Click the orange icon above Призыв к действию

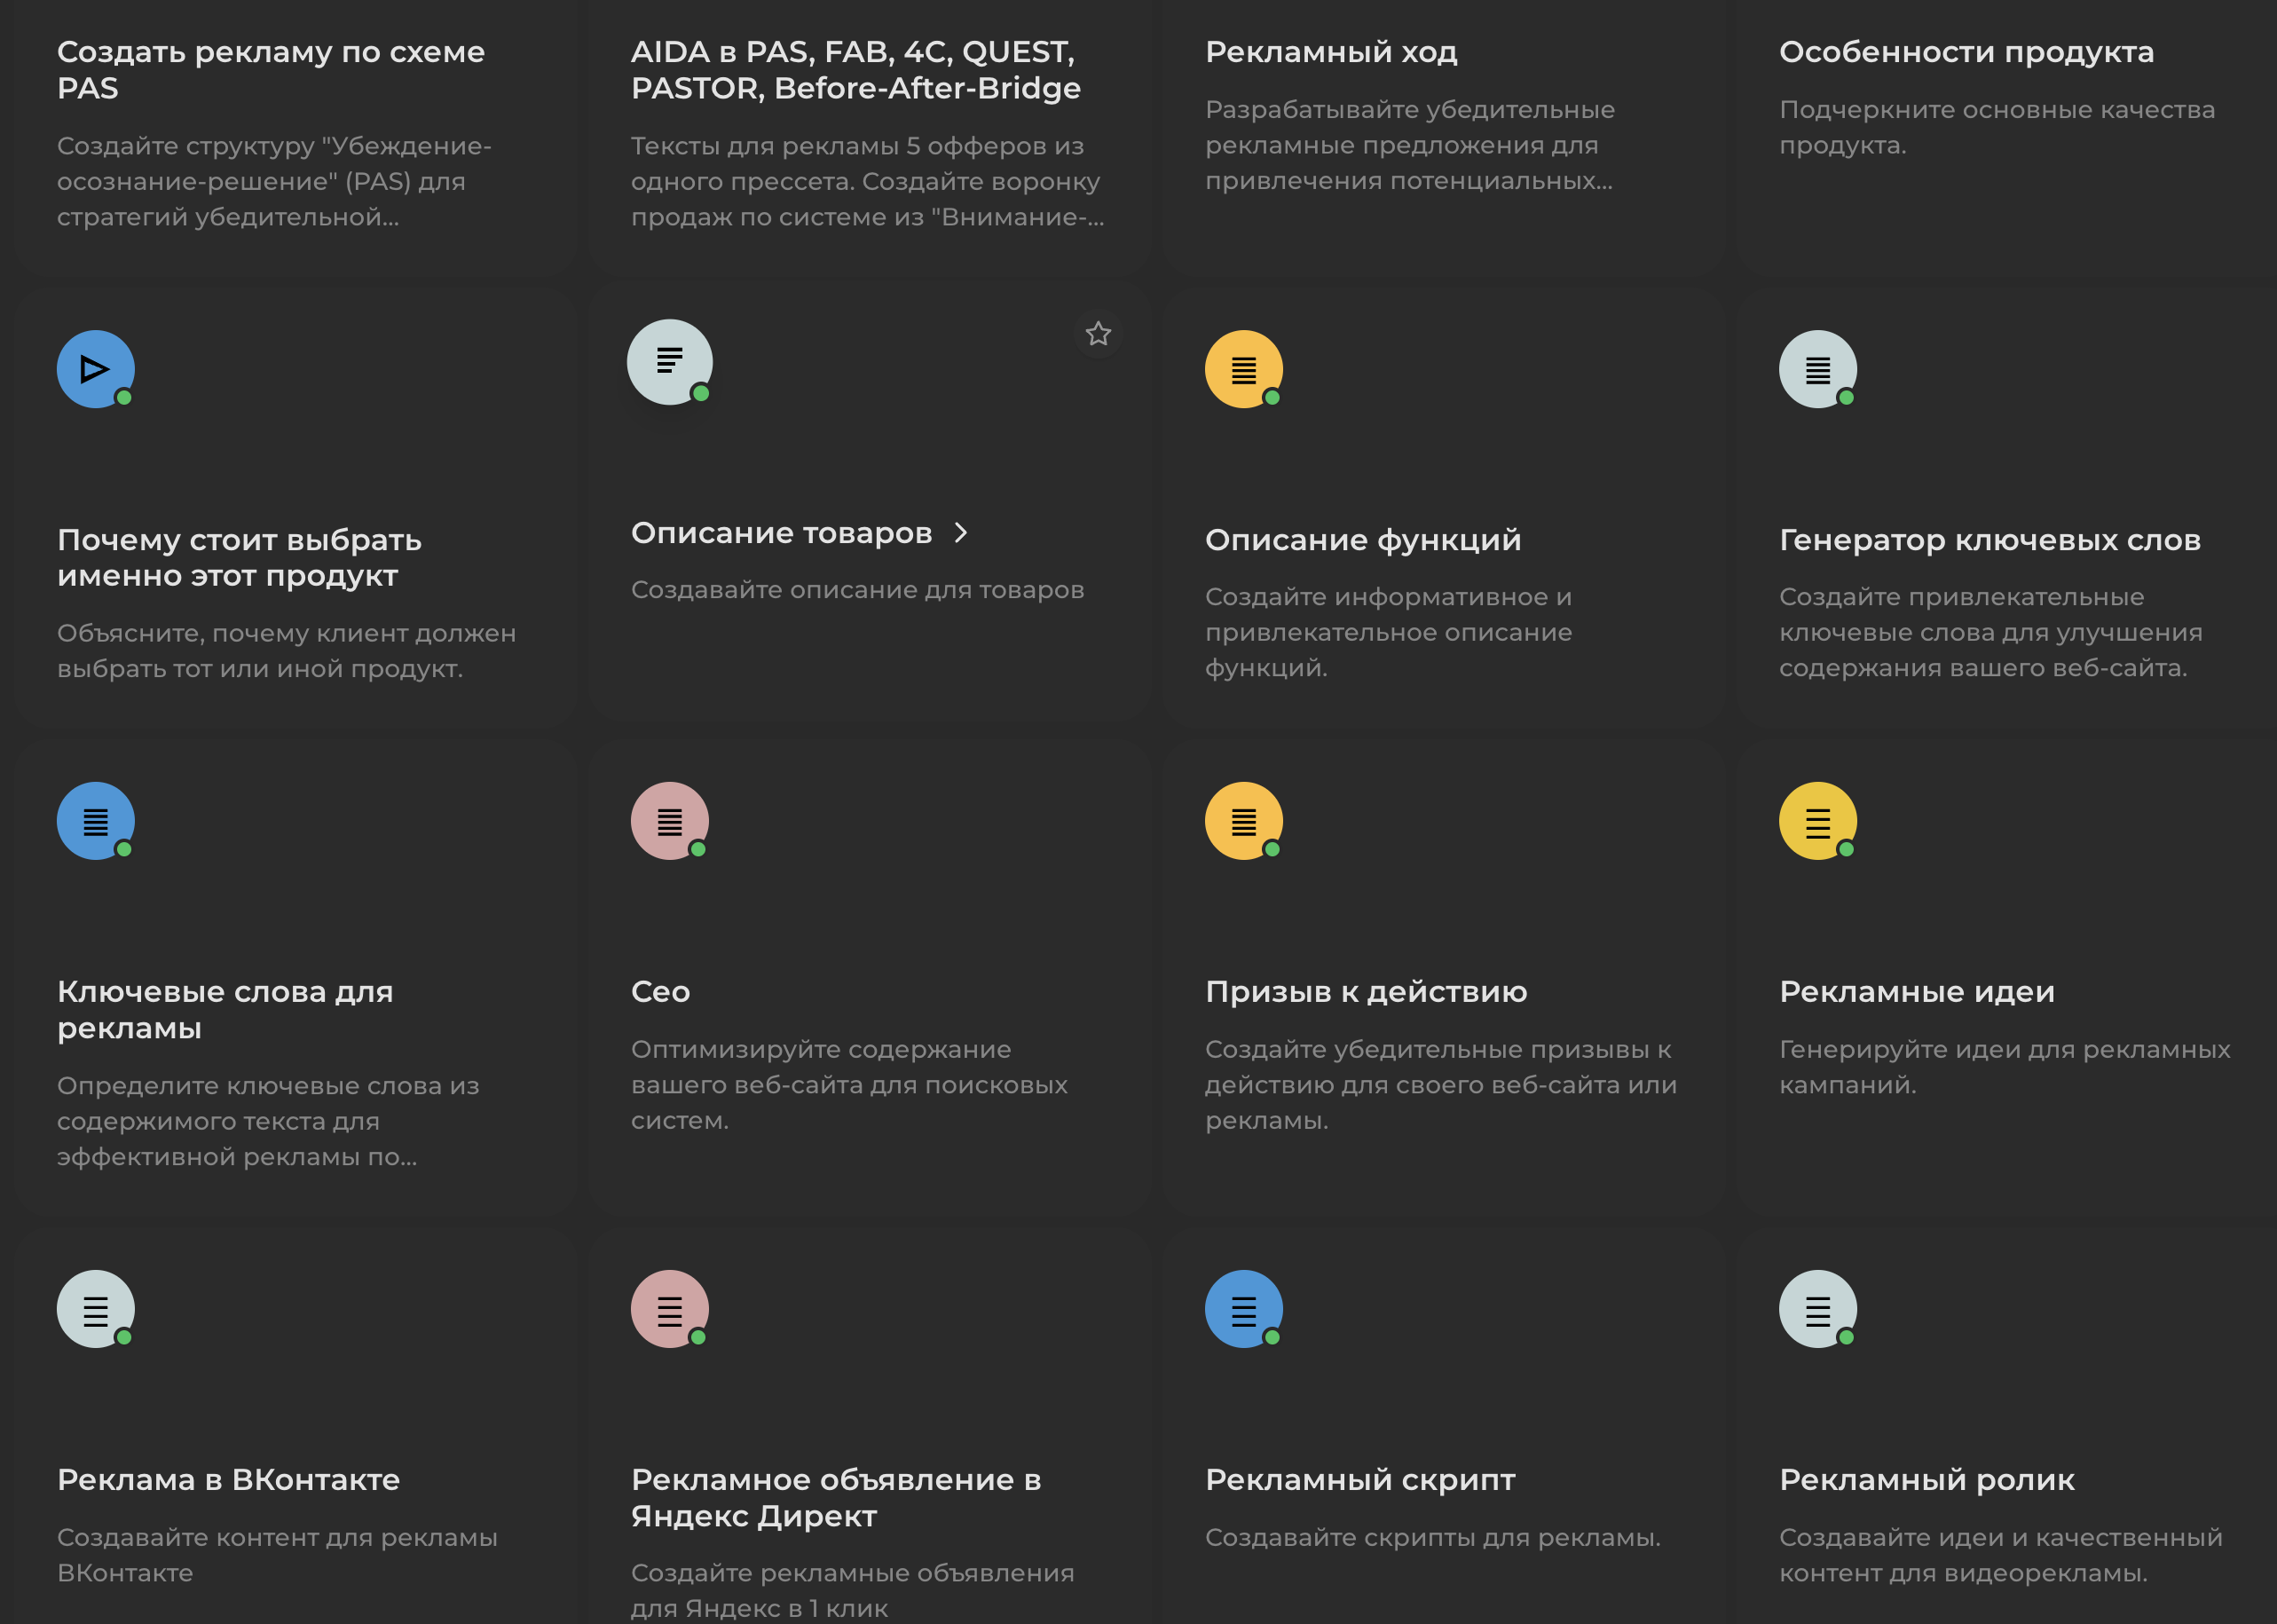pyautogui.click(x=1243, y=821)
